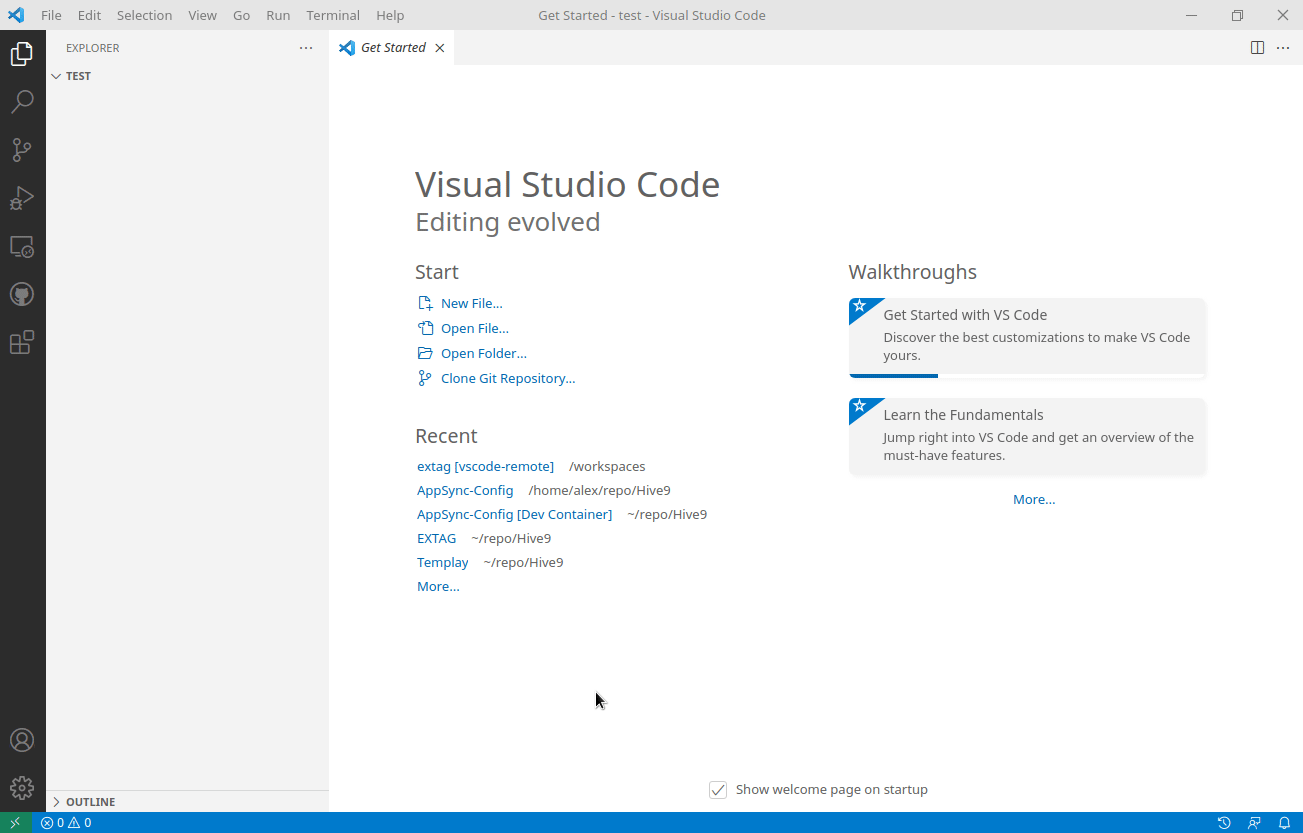Image resolution: width=1303 pixels, height=833 pixels.
Task: Open the Manage settings gear
Action: (x=22, y=787)
